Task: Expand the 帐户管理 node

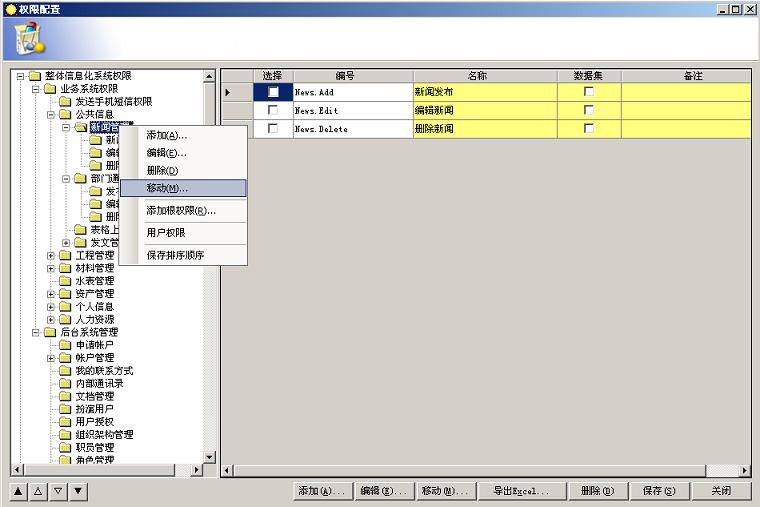Action: (x=50, y=358)
